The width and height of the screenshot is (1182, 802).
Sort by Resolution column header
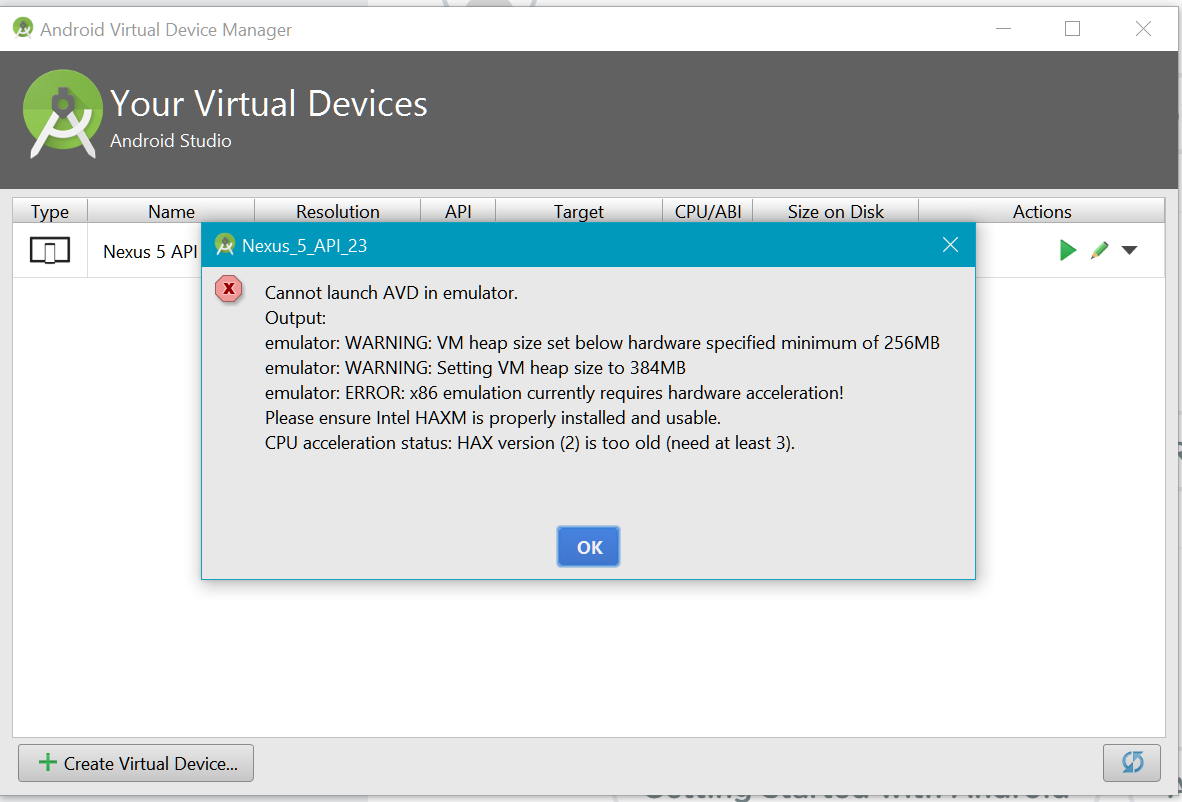click(338, 211)
